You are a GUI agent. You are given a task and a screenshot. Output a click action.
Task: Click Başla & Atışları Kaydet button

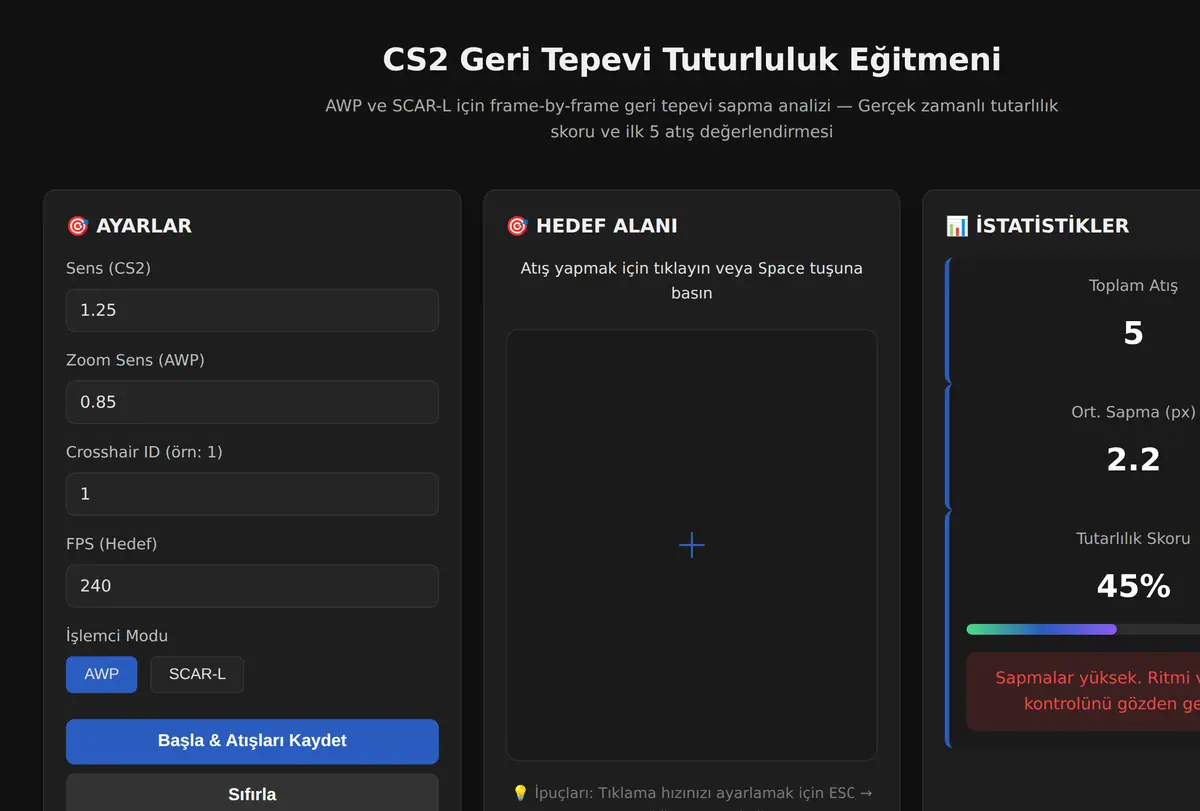coord(252,741)
